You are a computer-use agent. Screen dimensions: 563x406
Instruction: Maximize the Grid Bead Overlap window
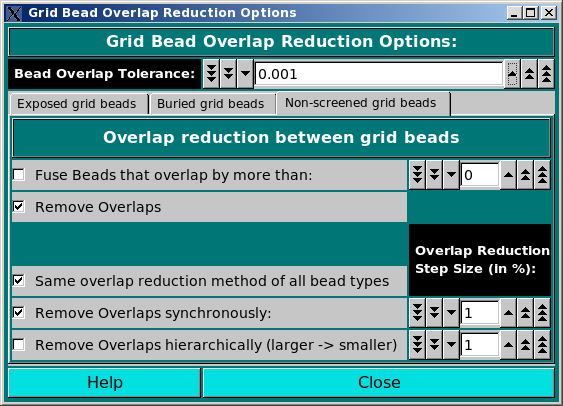click(x=531, y=13)
